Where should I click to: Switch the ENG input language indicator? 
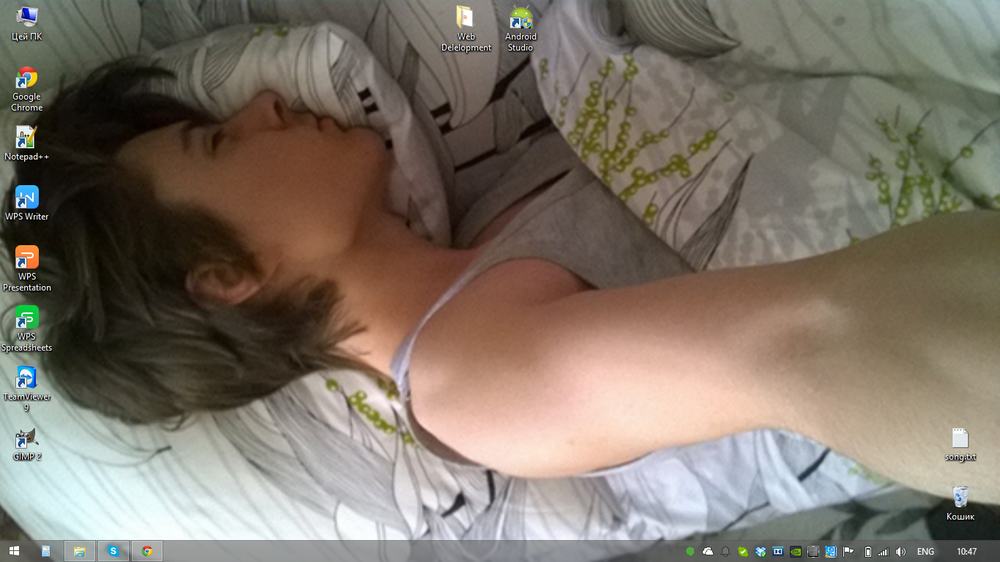(926, 551)
